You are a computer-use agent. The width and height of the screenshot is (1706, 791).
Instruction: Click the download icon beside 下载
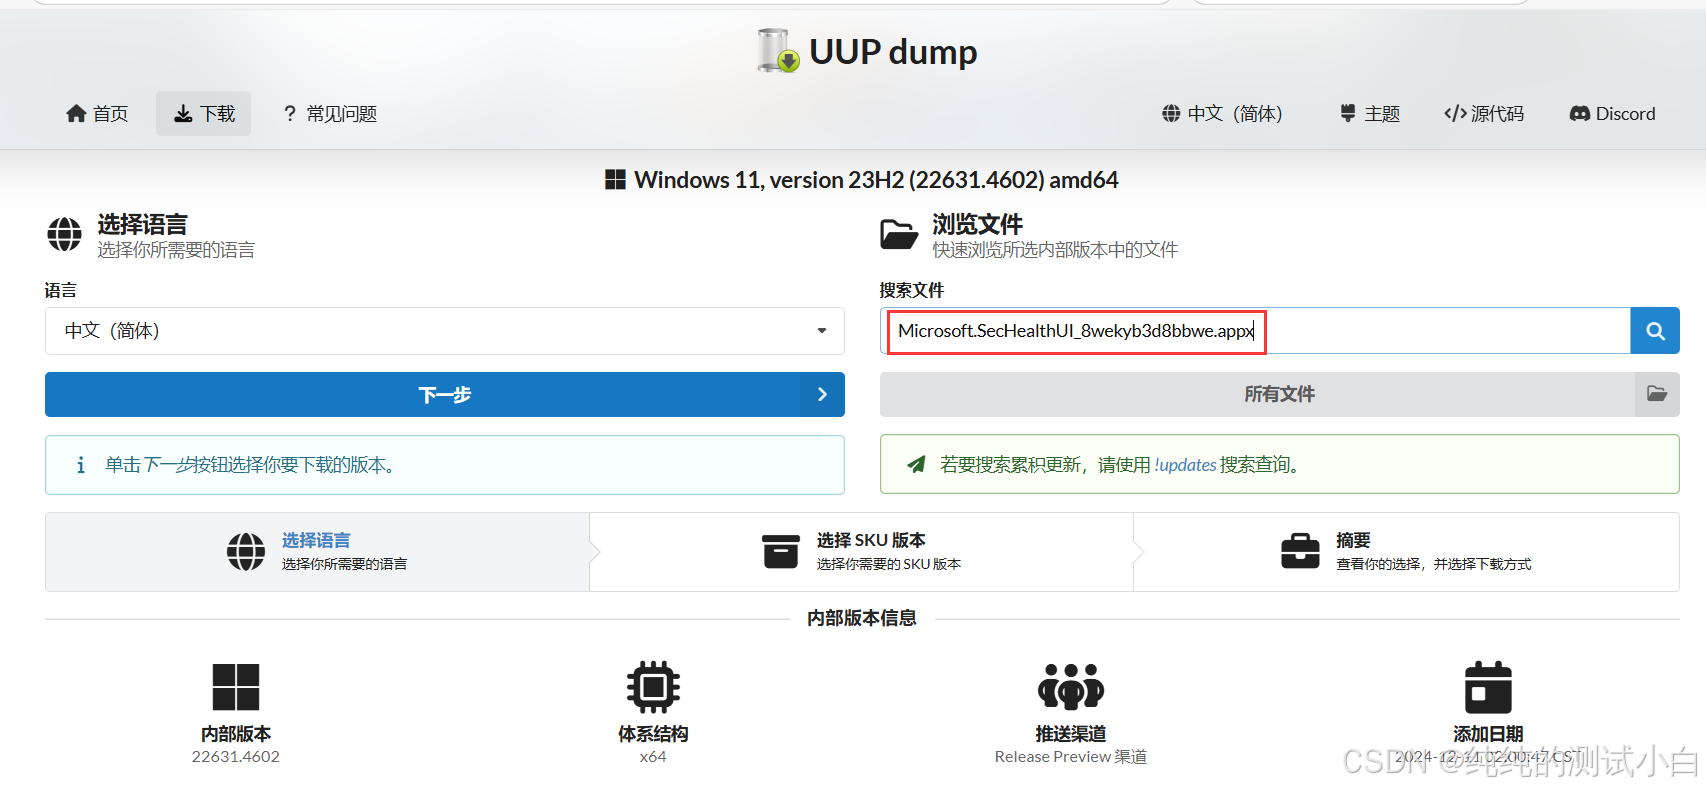point(183,114)
